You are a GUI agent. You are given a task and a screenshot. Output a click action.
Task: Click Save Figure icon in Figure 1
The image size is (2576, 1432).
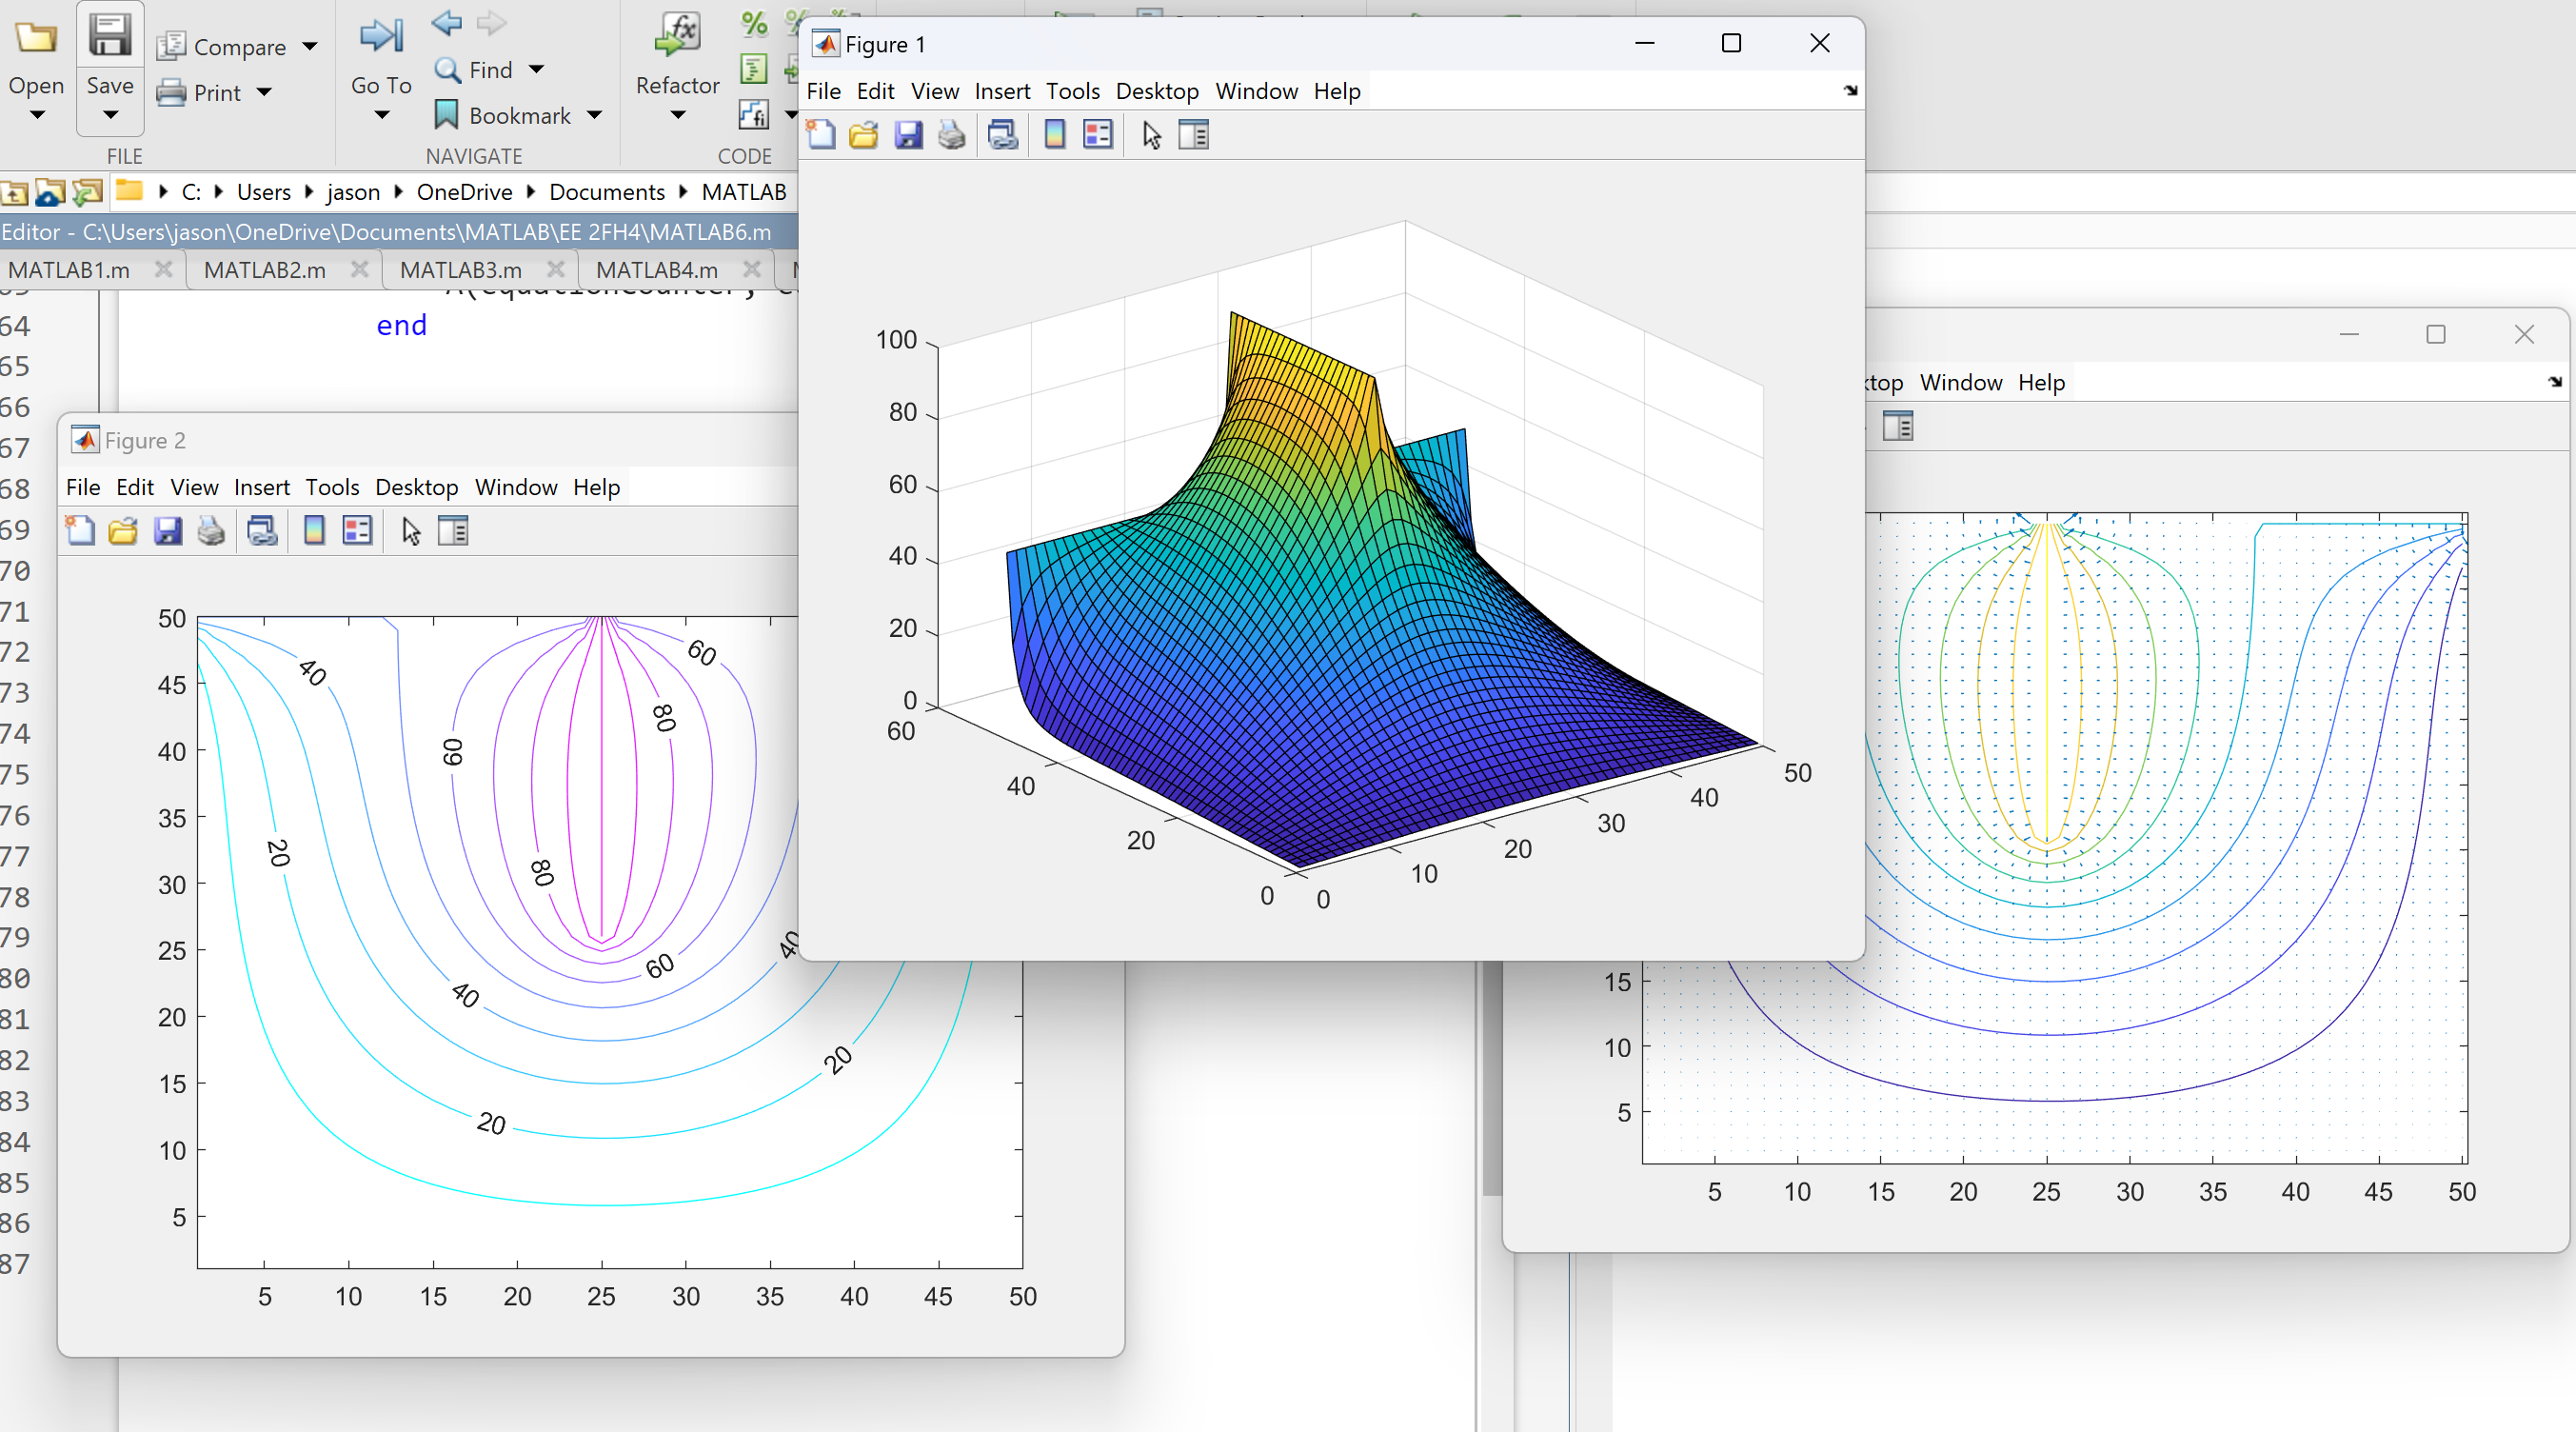908,135
